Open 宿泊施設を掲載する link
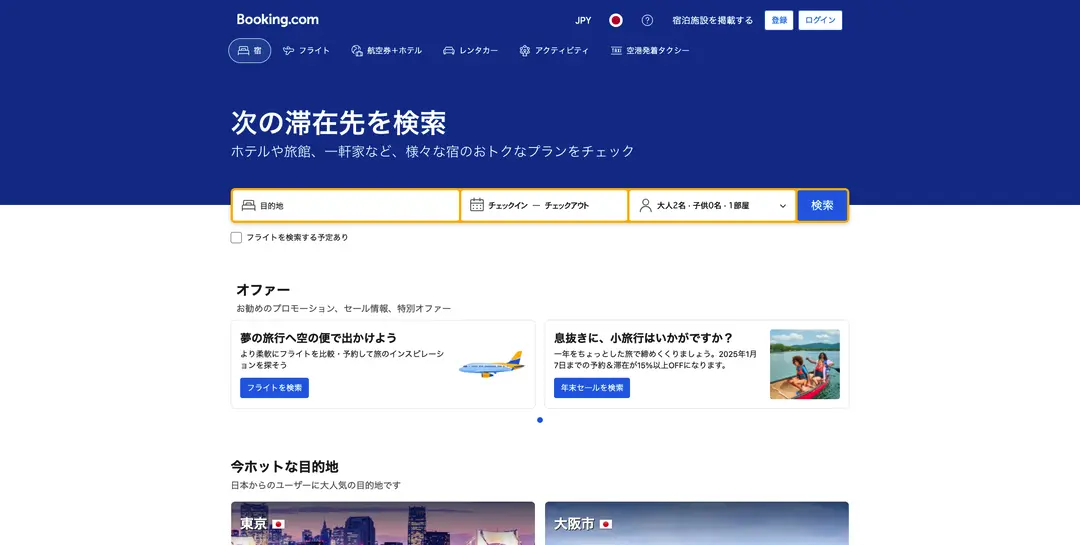The image size is (1080, 545). [x=713, y=20]
